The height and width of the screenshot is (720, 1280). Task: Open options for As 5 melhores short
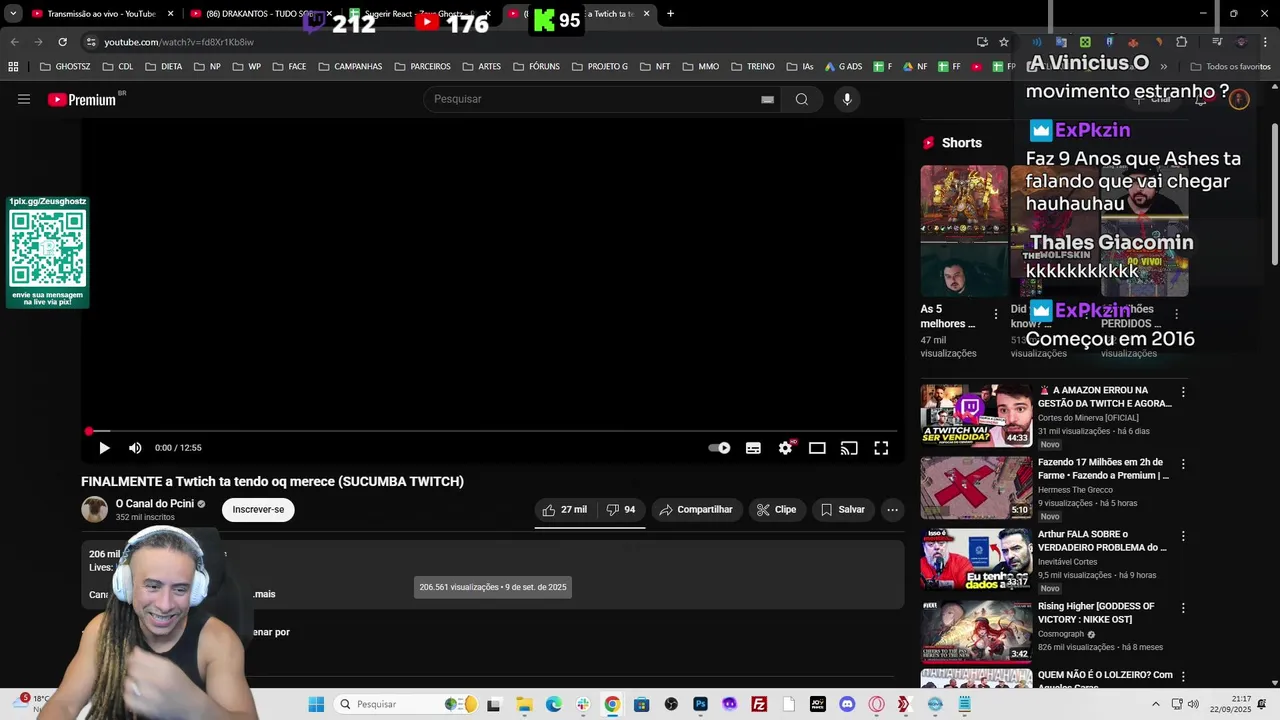pos(995,314)
